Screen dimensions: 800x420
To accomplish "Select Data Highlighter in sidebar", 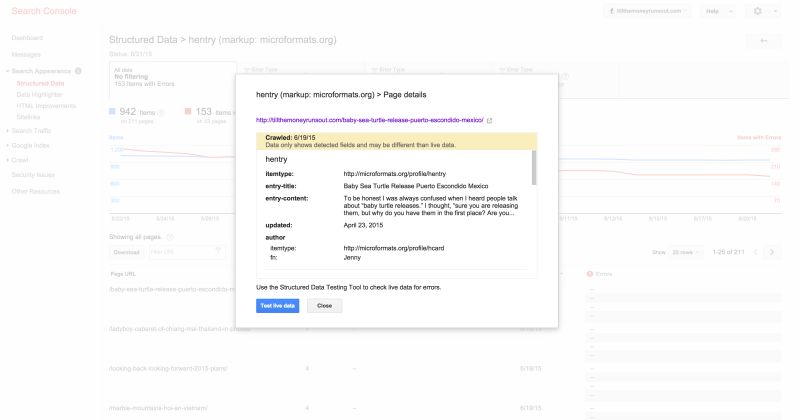I will coord(39,94).
